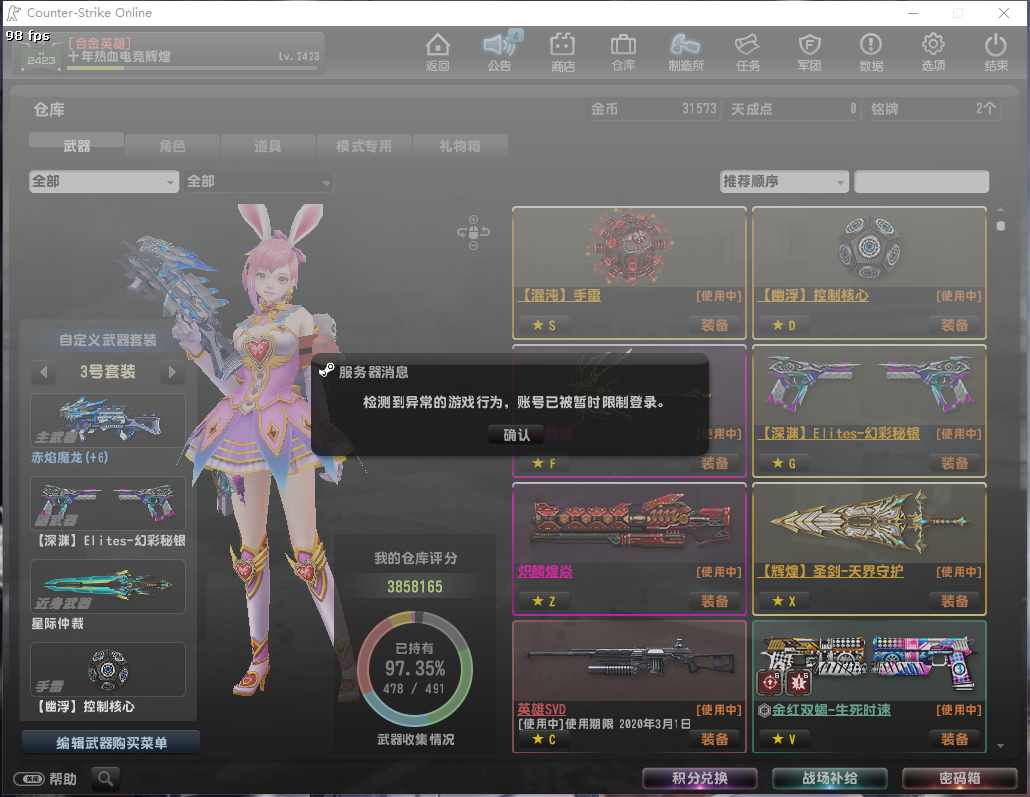Click the magnifier search icon at bottom left
This screenshot has width=1030, height=797.
[106, 779]
